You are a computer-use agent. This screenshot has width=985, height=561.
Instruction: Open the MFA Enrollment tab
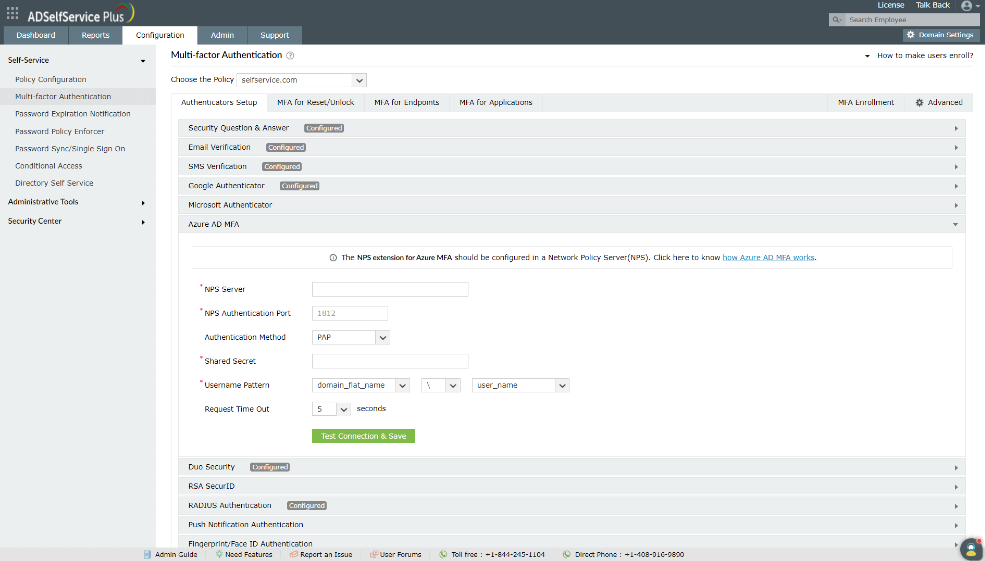(866, 102)
